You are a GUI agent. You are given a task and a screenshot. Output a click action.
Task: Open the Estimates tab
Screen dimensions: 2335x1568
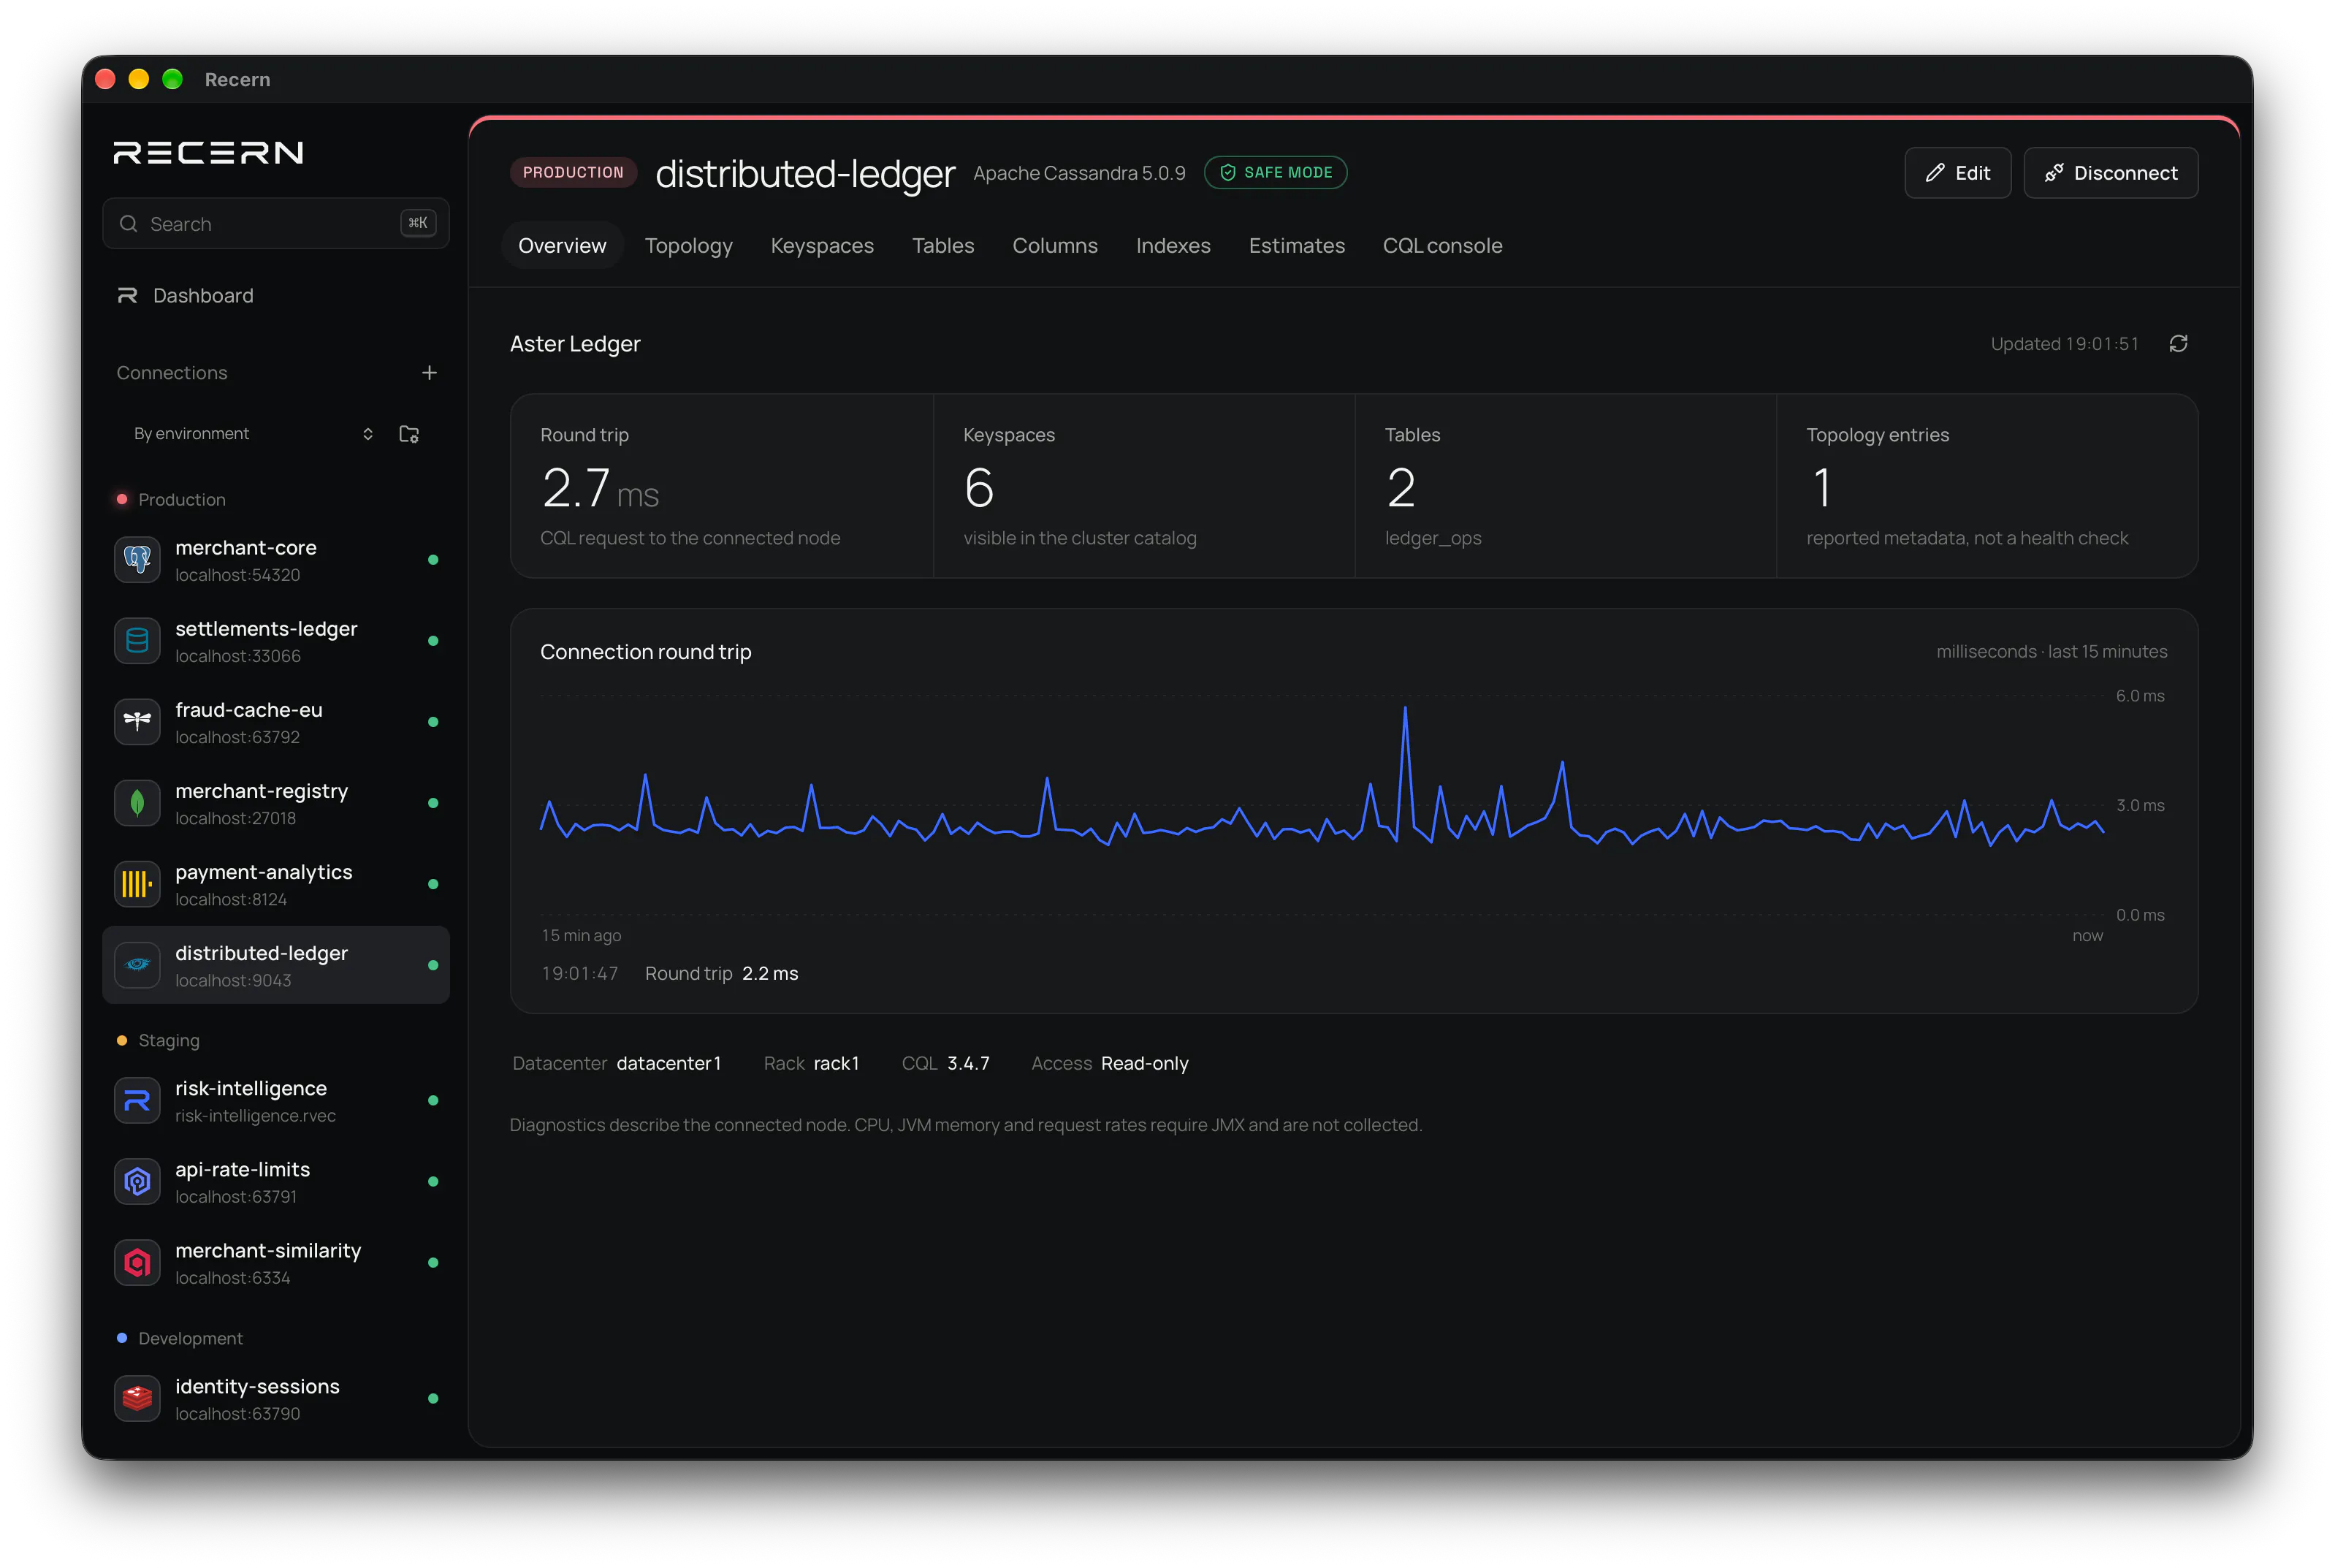click(x=1296, y=246)
